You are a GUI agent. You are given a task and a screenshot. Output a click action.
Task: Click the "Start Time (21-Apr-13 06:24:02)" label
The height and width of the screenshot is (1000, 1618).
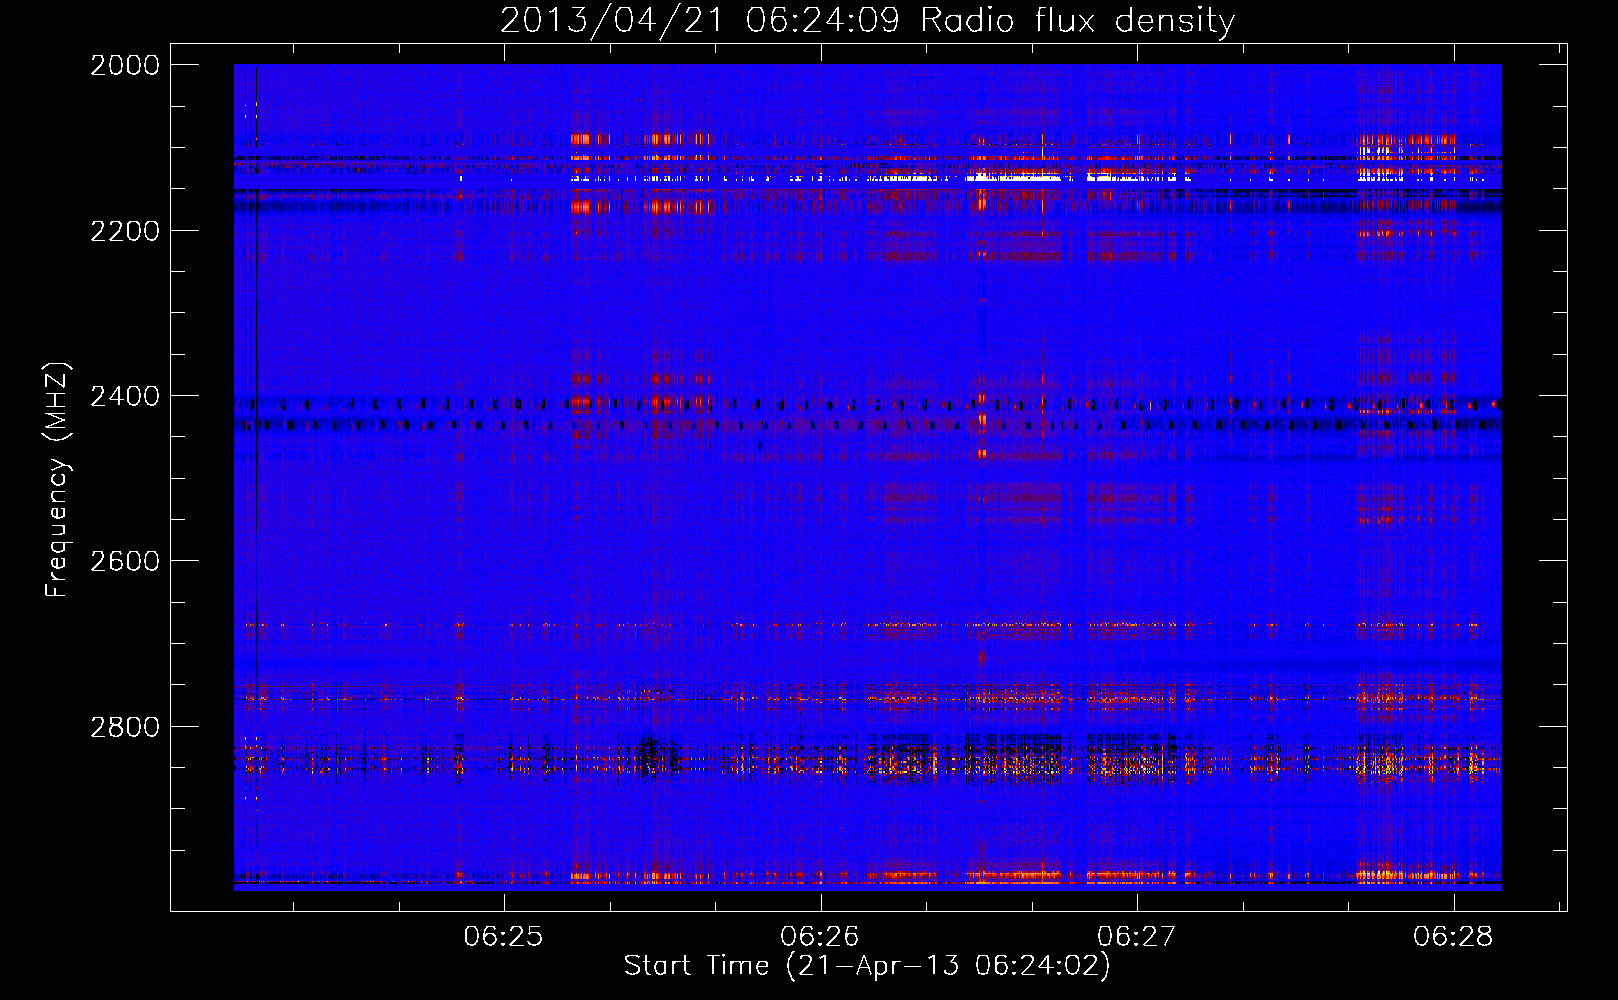867,966
